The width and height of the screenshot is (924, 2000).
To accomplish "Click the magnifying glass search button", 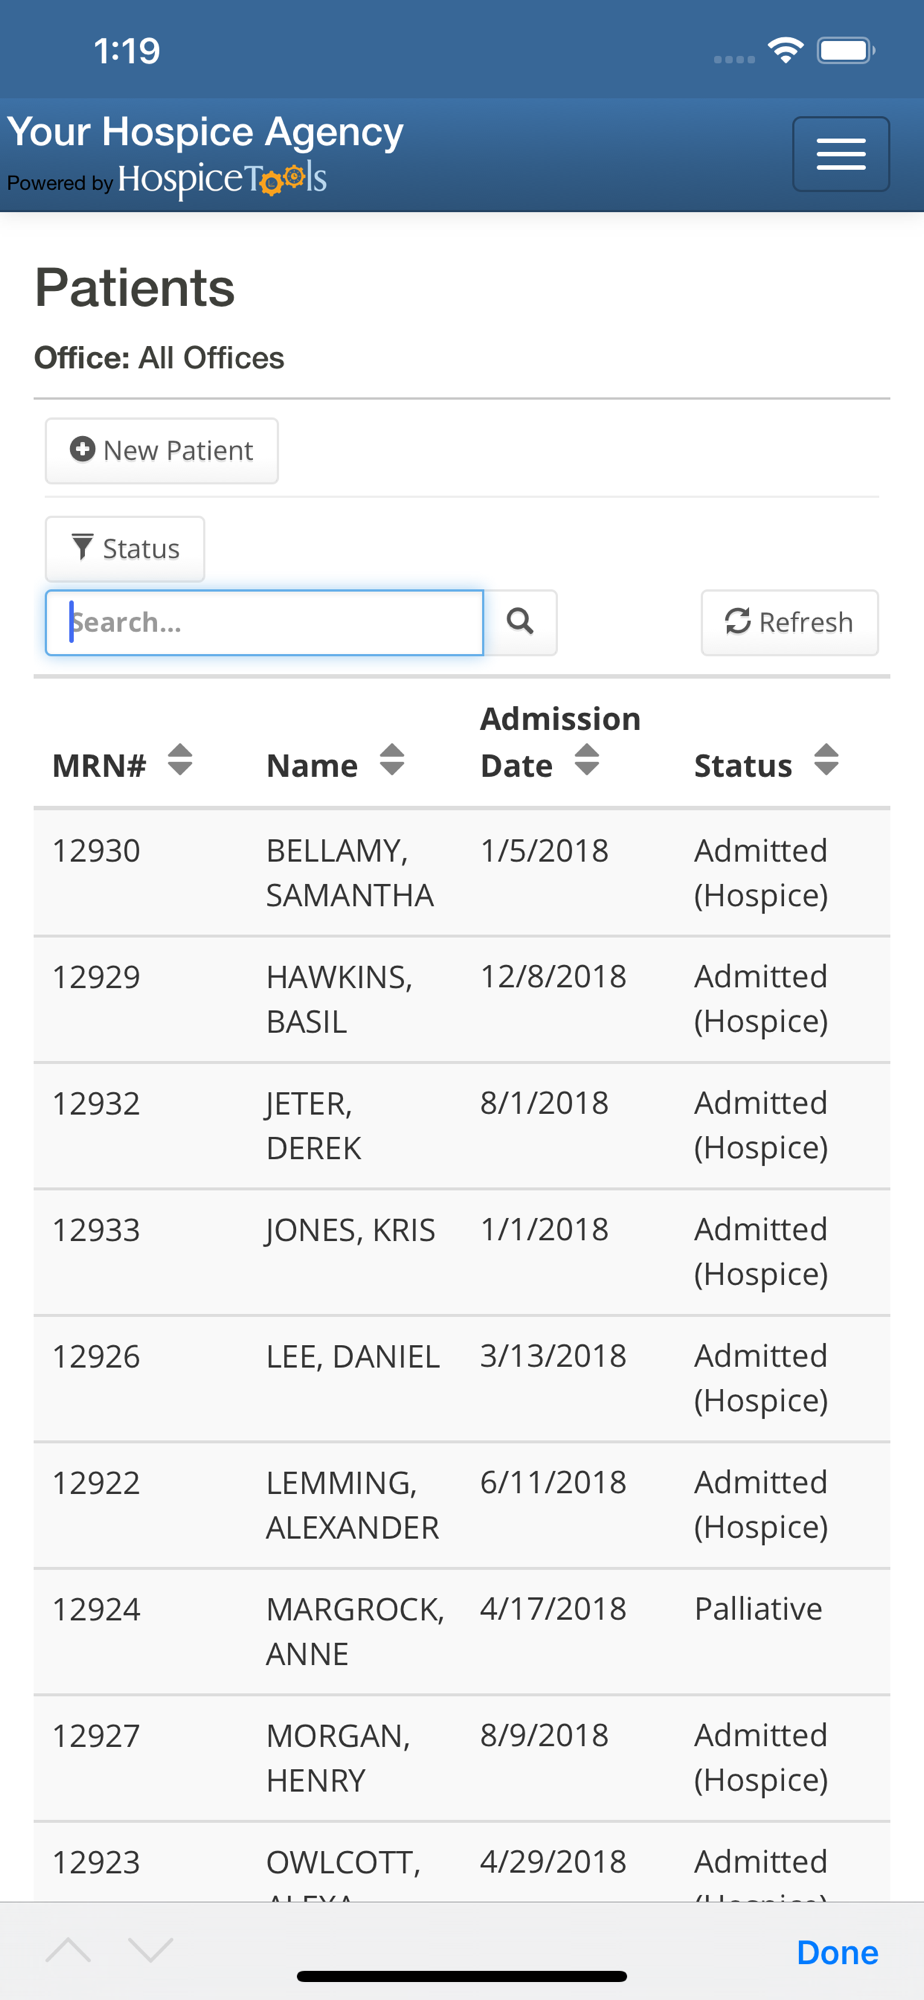I will 520,622.
